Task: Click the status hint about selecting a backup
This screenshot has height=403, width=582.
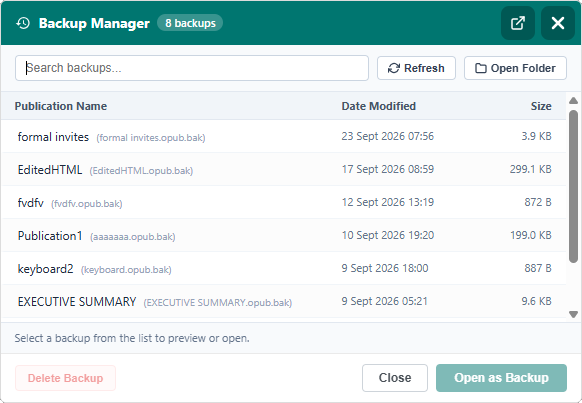Action: (x=132, y=338)
